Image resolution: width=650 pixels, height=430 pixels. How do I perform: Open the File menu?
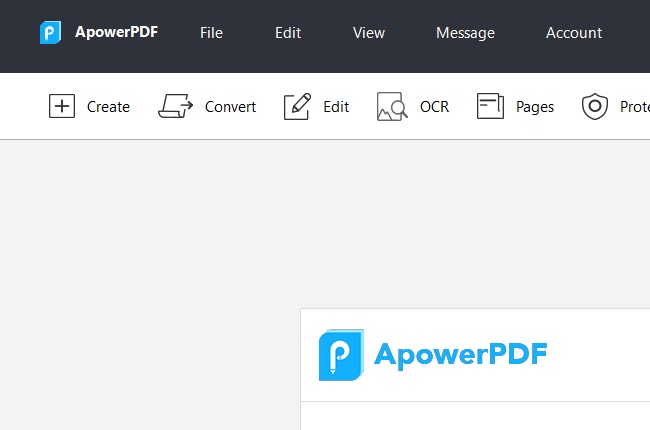[x=211, y=33]
